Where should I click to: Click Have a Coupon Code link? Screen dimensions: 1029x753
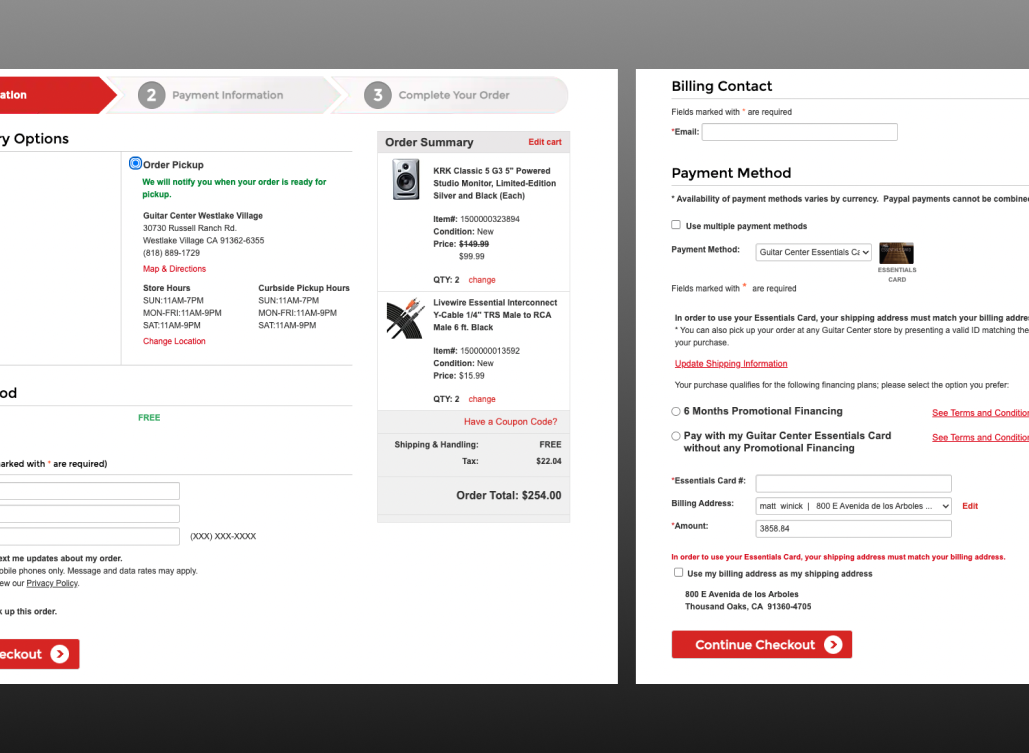click(510, 422)
